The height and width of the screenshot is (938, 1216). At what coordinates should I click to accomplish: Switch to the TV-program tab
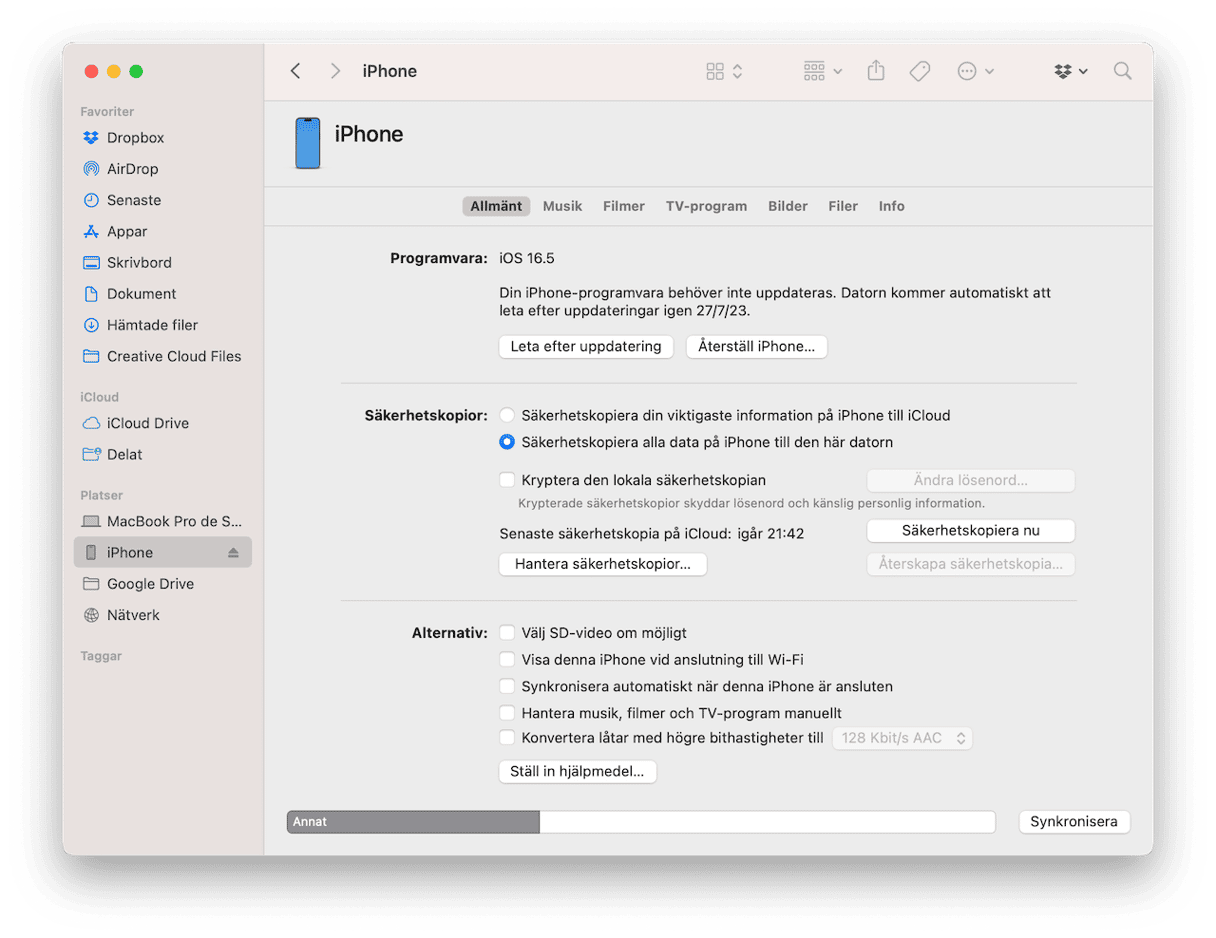[x=706, y=206]
